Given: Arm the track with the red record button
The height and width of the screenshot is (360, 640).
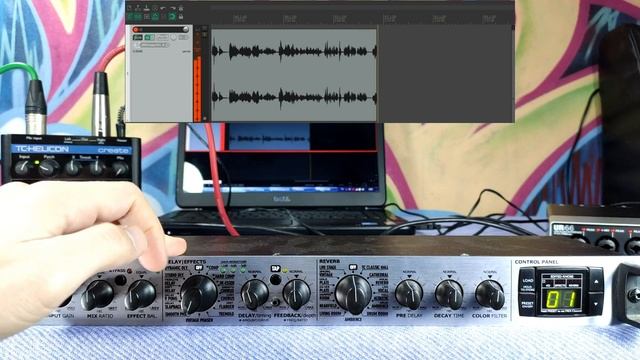Looking at the screenshot, I should click(136, 29).
